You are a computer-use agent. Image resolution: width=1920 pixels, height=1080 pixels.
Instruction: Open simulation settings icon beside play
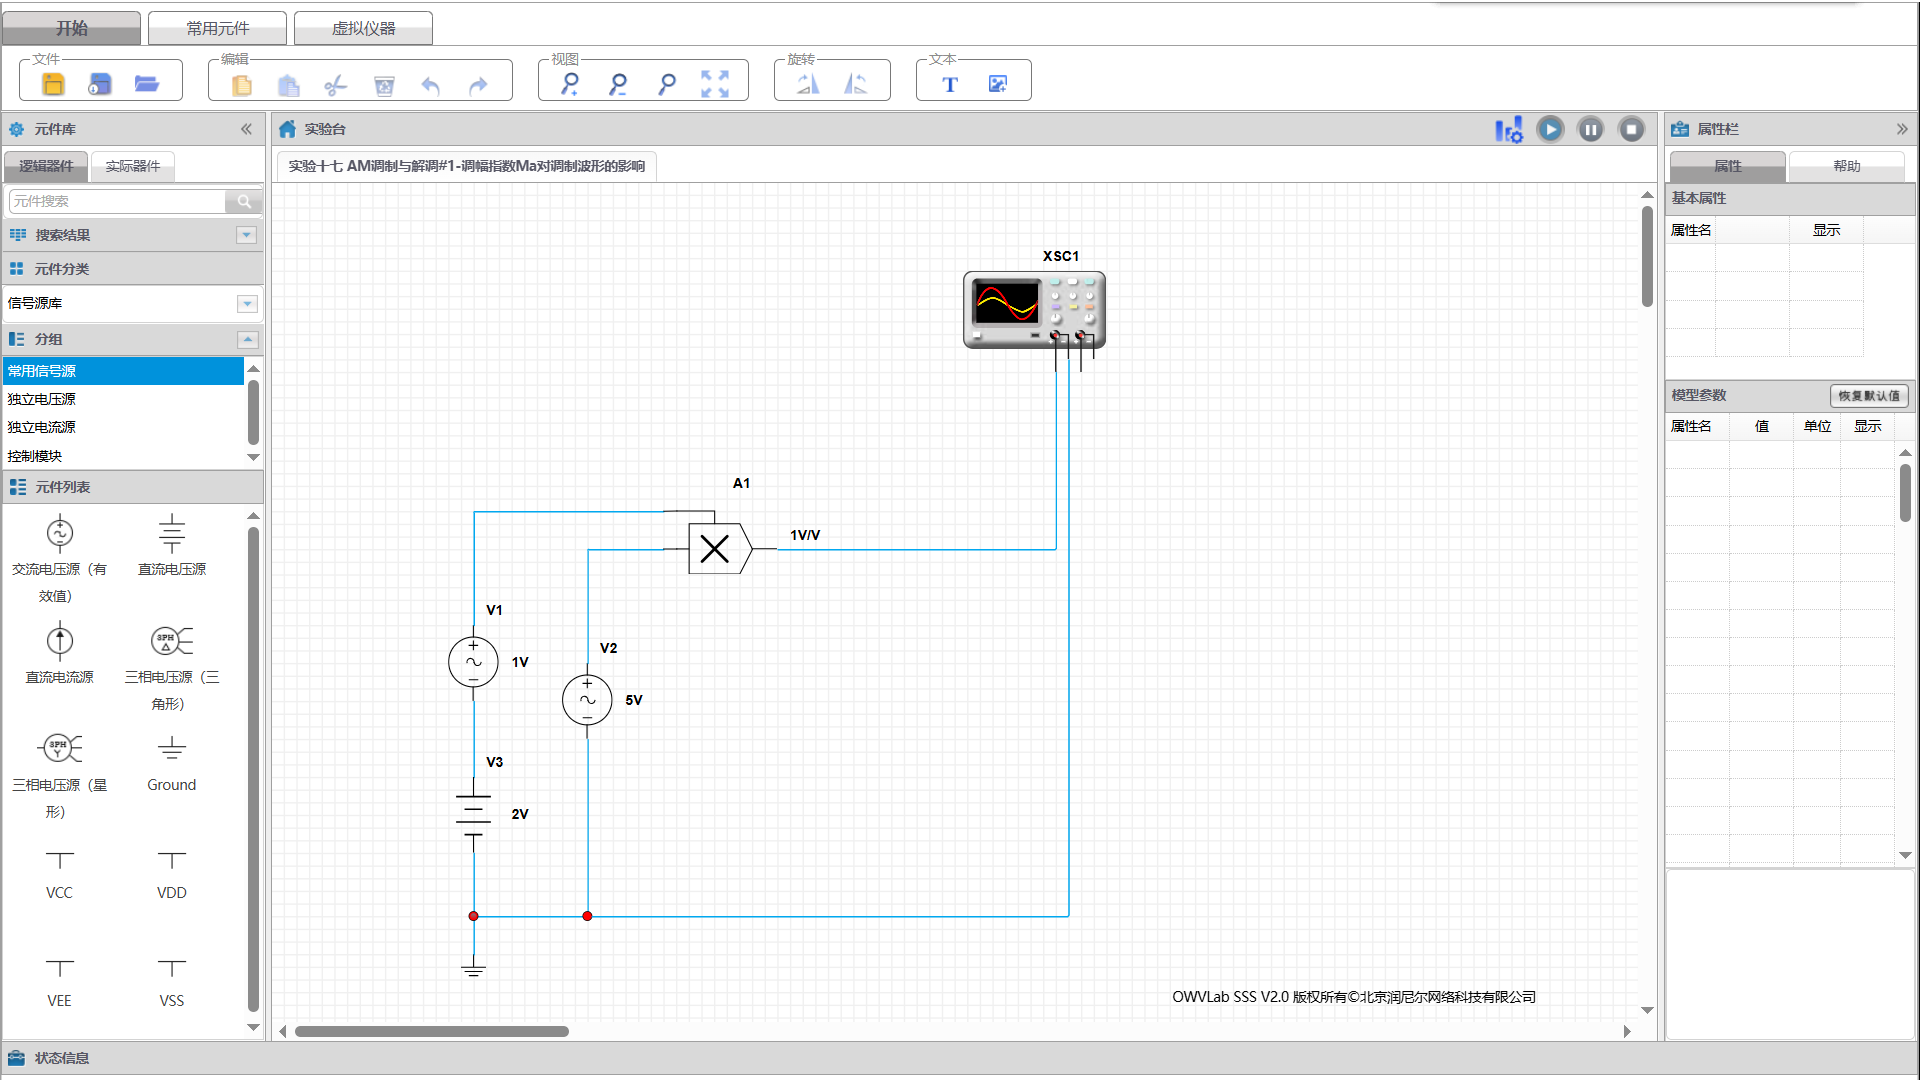tap(1509, 130)
